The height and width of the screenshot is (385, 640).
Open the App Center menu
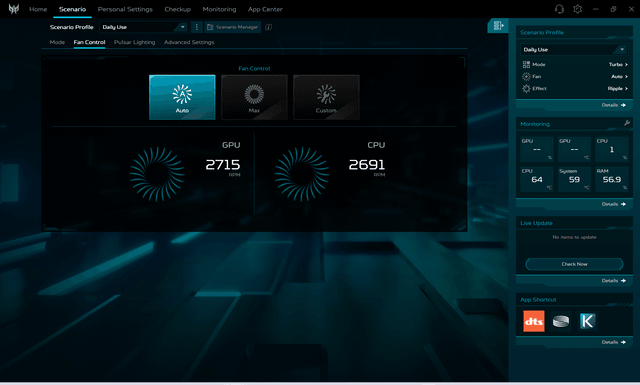tap(265, 9)
